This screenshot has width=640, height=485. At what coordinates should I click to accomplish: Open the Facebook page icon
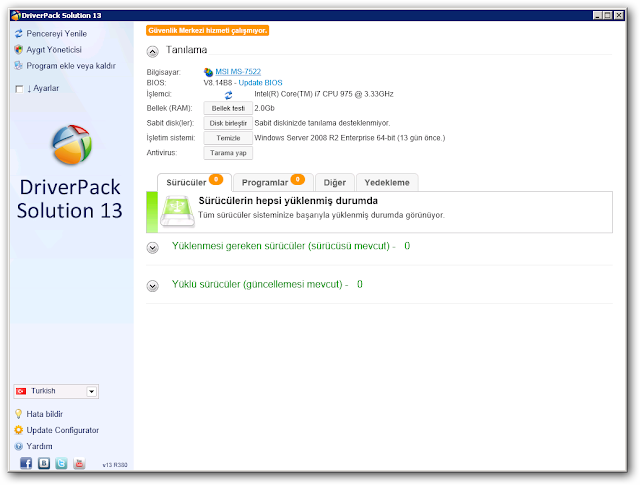coord(26,463)
